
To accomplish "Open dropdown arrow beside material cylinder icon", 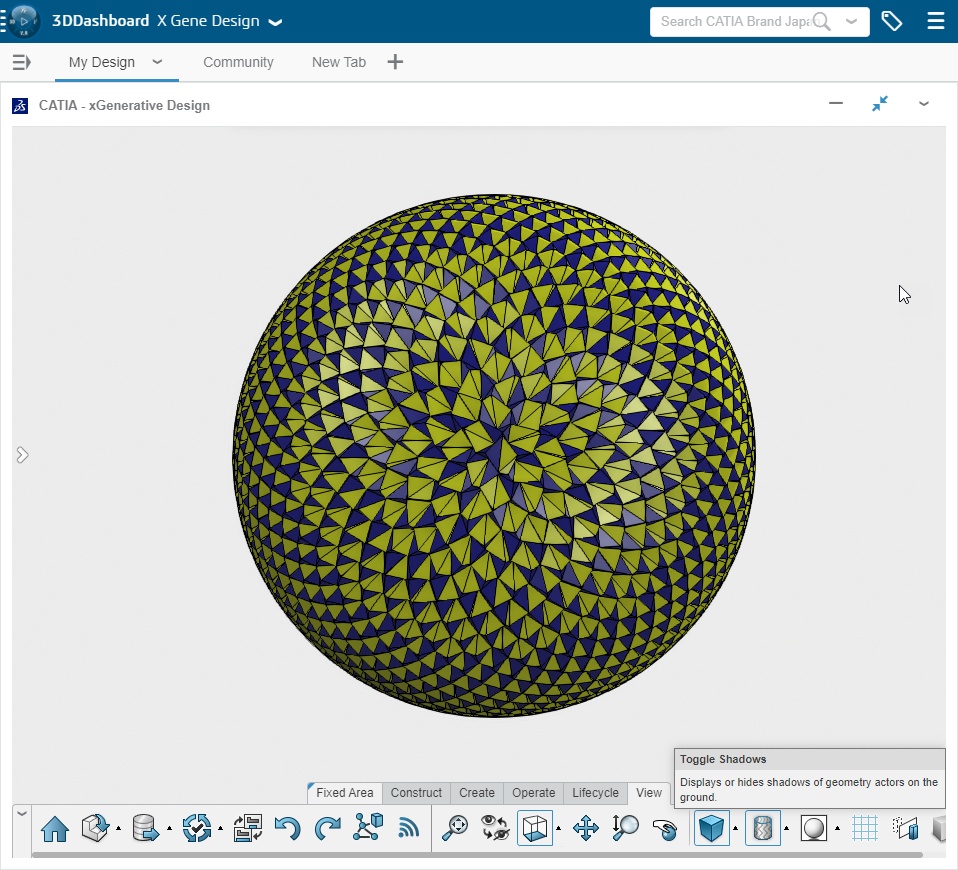I will pos(786,829).
